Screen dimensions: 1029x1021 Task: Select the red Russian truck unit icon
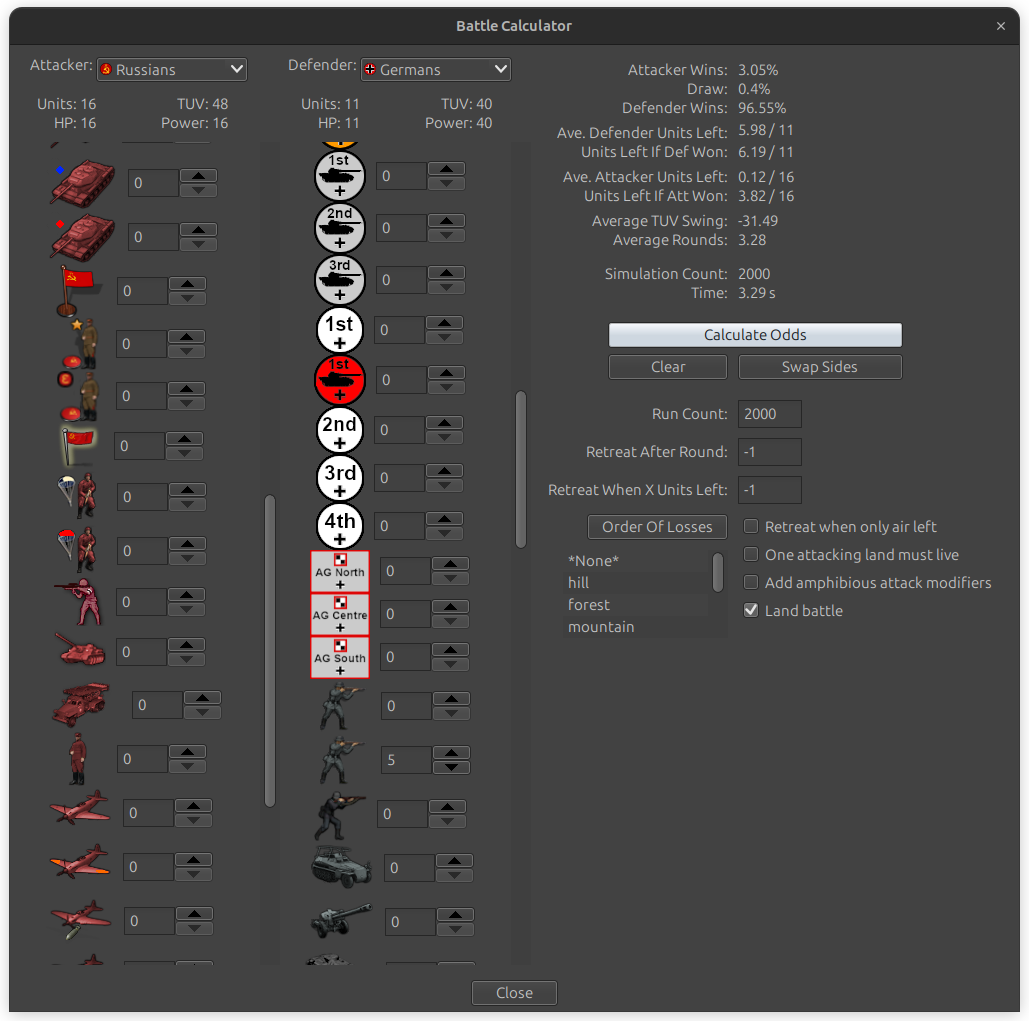tap(80, 705)
